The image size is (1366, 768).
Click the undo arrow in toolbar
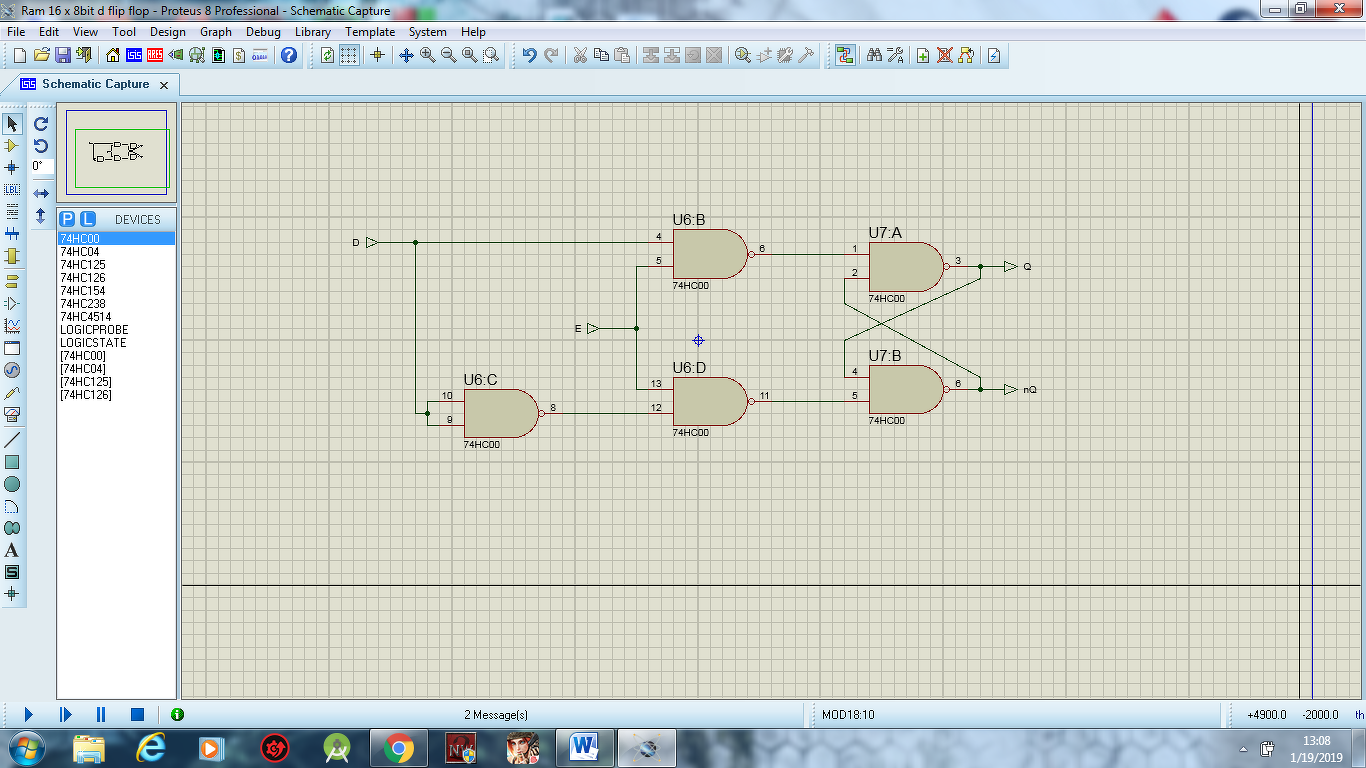[529, 55]
